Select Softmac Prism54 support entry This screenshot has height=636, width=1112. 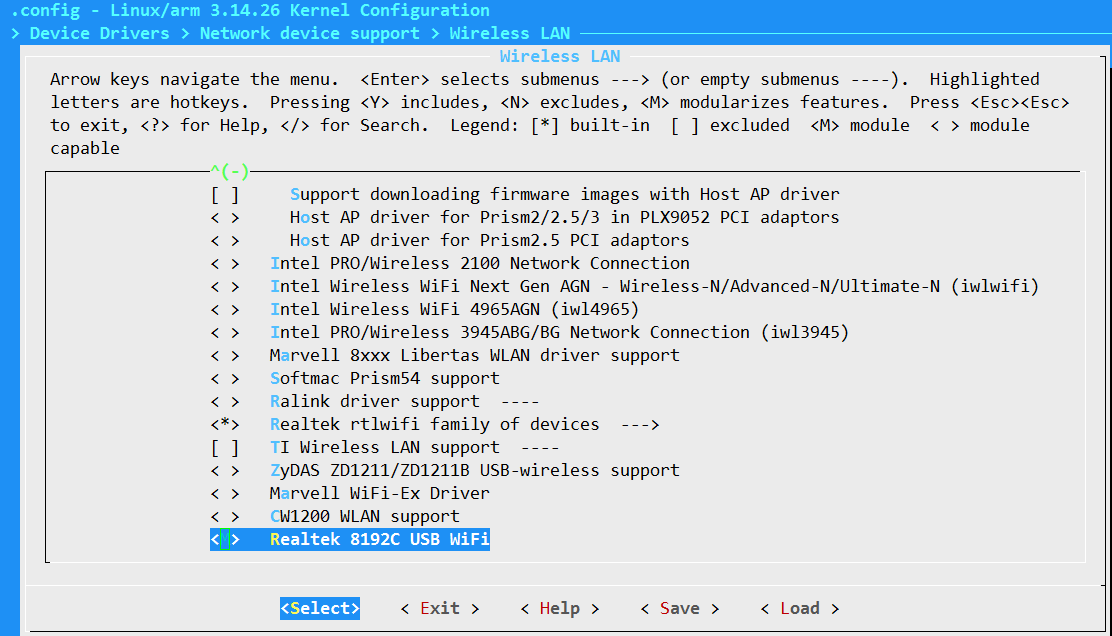coord(385,378)
